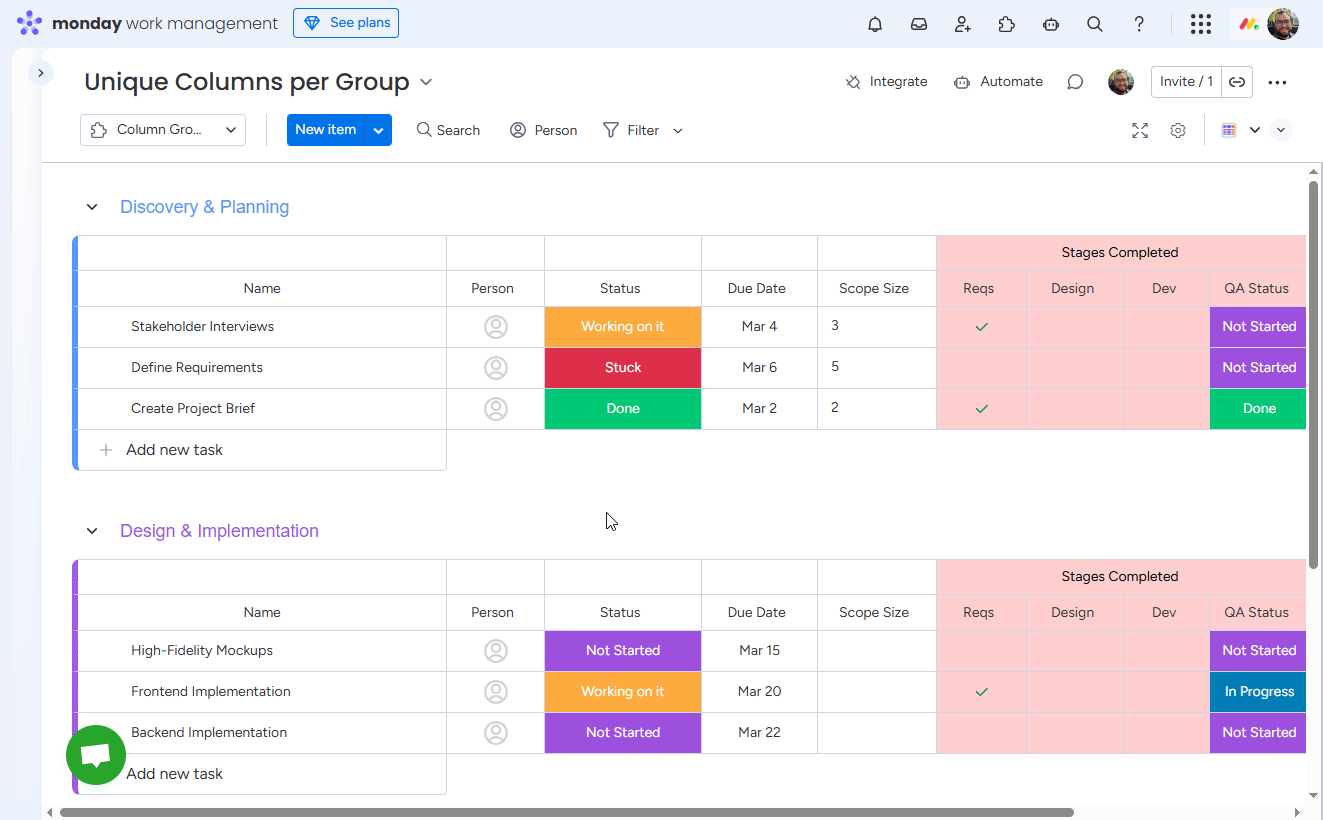The height and width of the screenshot is (820, 1323).
Task: Open board settings gear icon
Action: point(1178,130)
